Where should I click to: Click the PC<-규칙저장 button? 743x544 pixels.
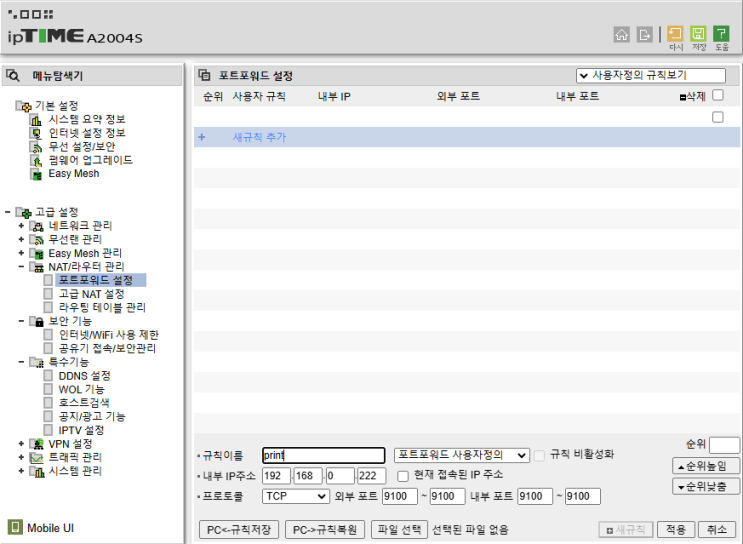(239, 529)
